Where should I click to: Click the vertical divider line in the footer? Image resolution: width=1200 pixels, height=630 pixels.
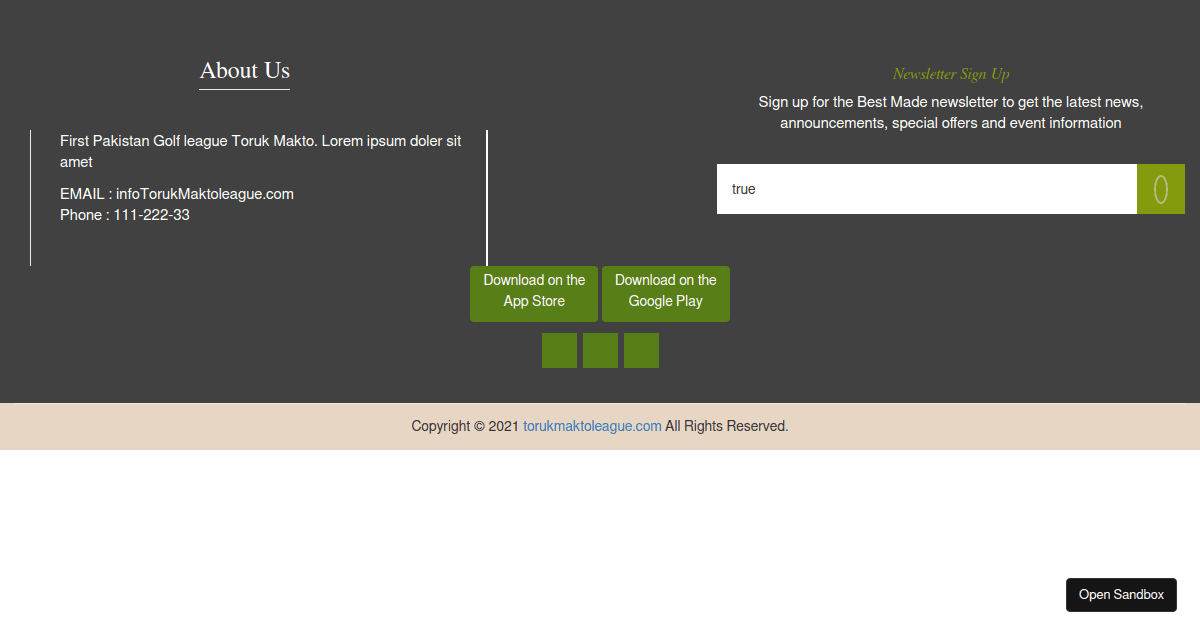click(487, 197)
